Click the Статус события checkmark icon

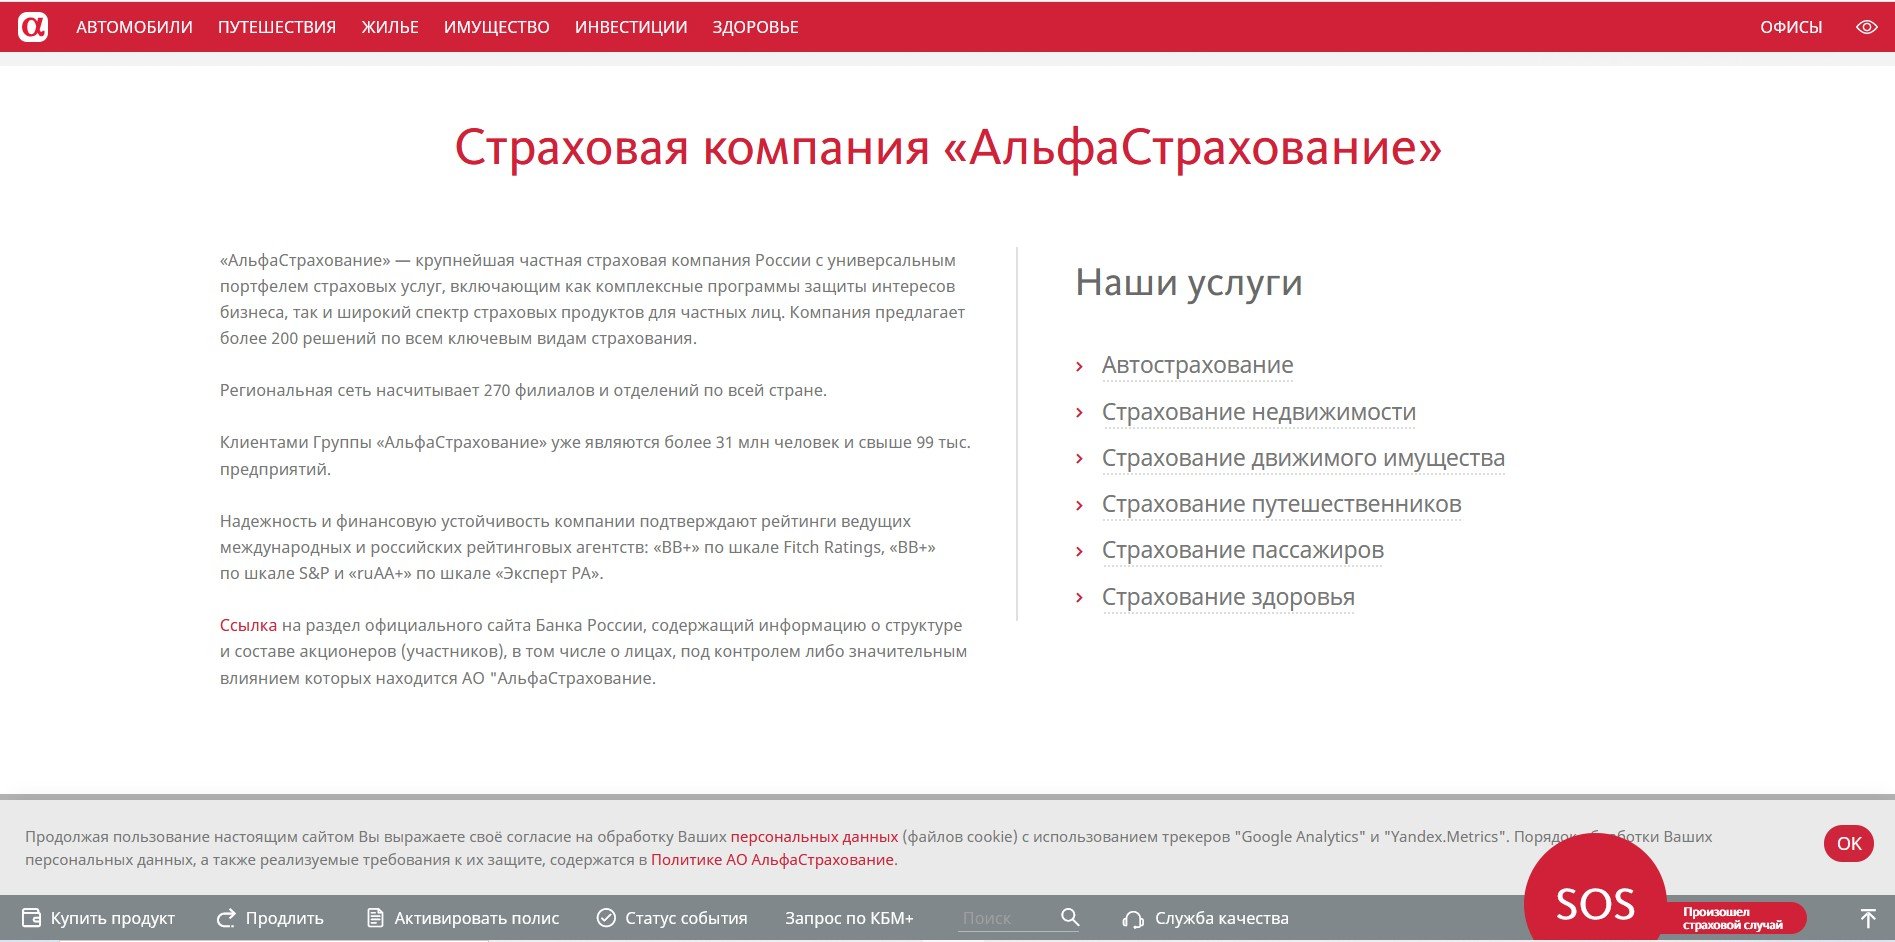tap(606, 918)
